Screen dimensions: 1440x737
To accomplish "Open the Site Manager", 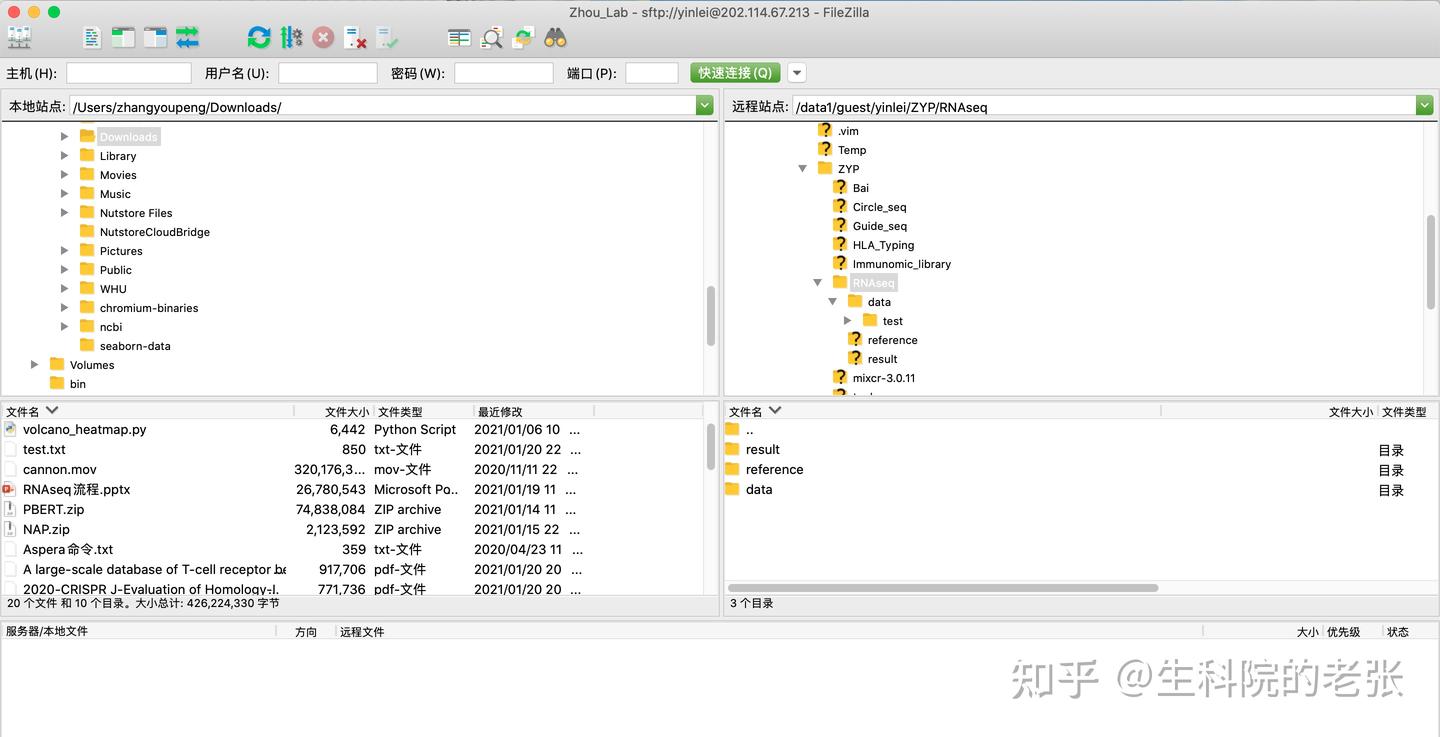I will 18,37.
